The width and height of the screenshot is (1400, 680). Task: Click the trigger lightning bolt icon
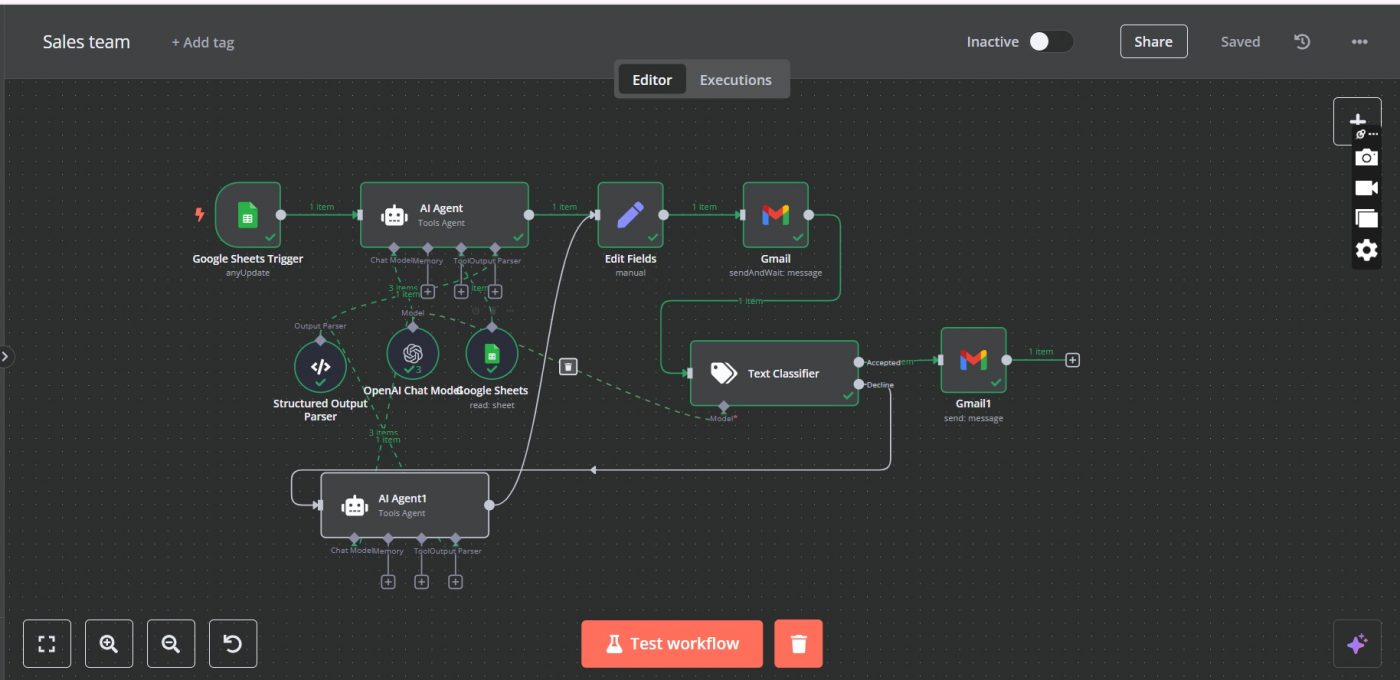pyautogui.click(x=199, y=214)
